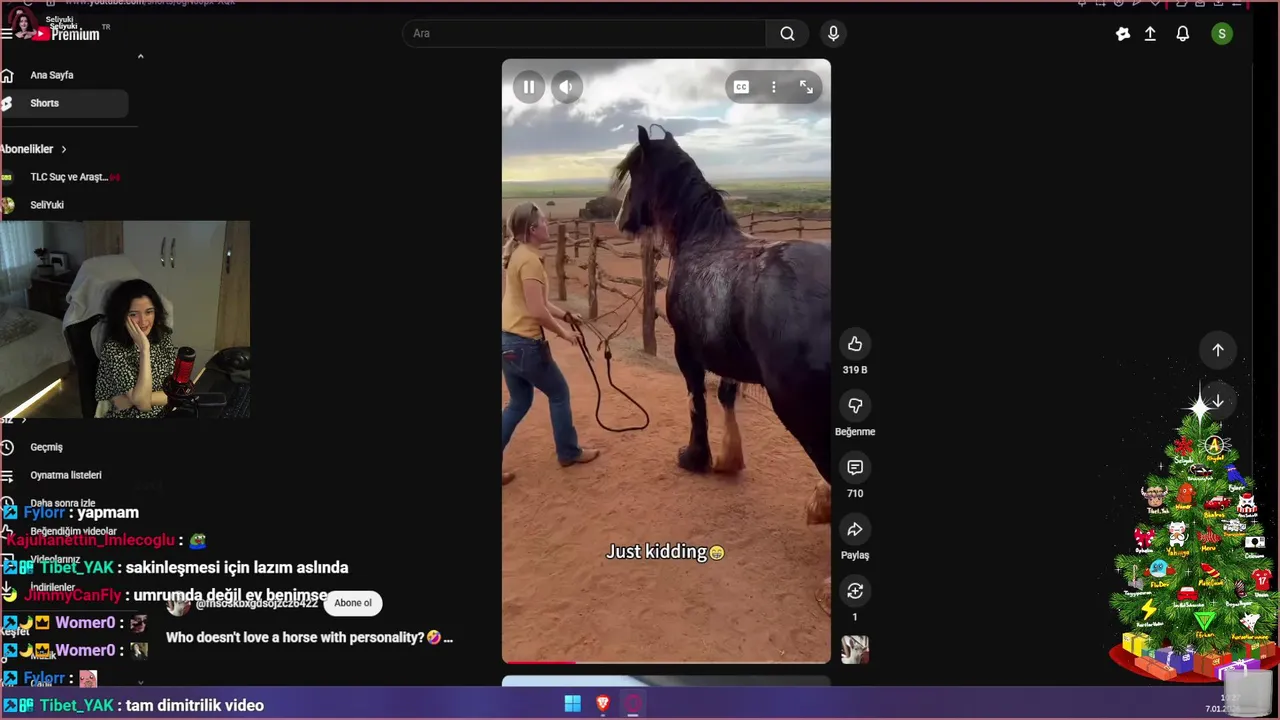
Task: Pause the playing Shorts video
Action: [x=529, y=87]
